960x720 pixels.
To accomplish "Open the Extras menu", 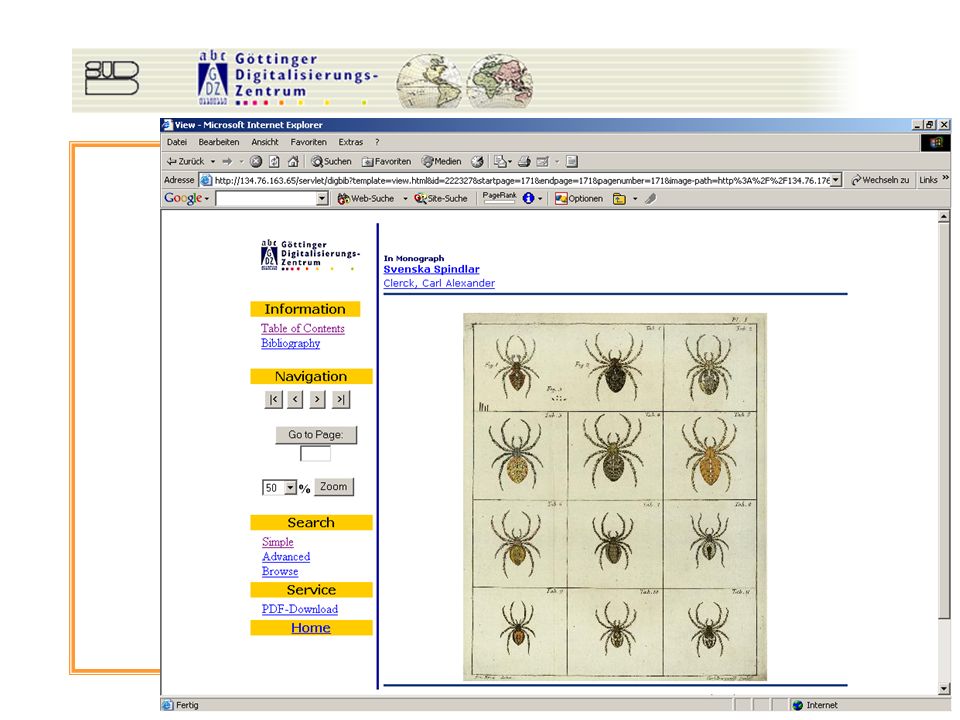I will click(351, 142).
